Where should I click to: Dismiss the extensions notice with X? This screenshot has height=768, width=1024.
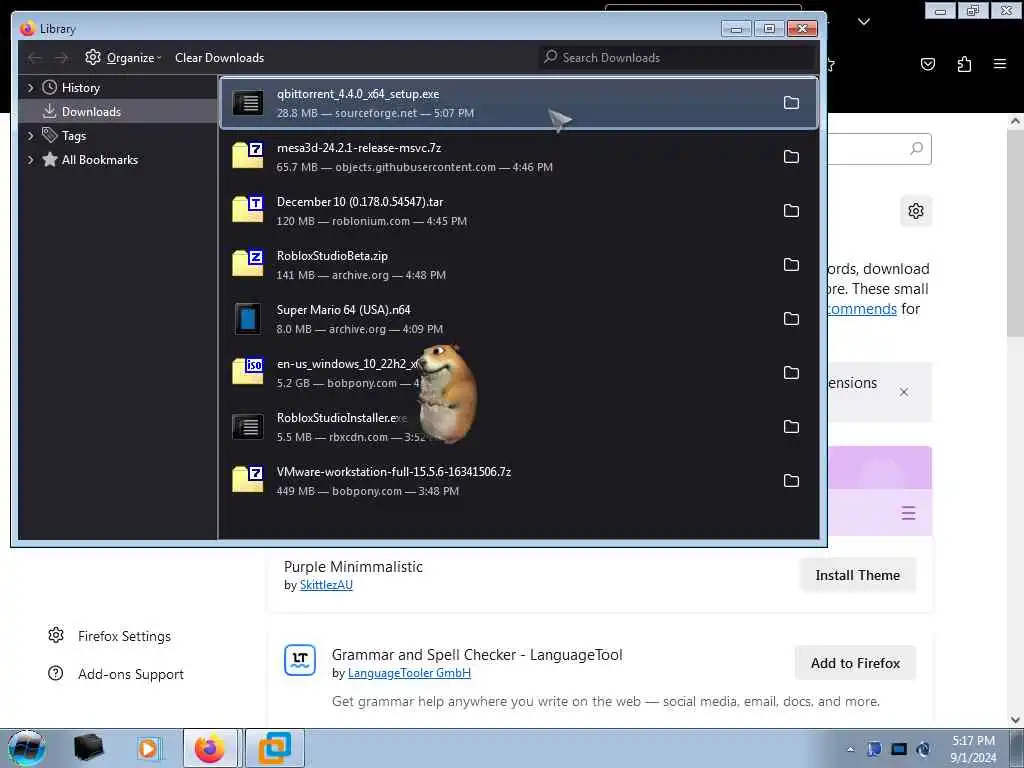(x=904, y=392)
